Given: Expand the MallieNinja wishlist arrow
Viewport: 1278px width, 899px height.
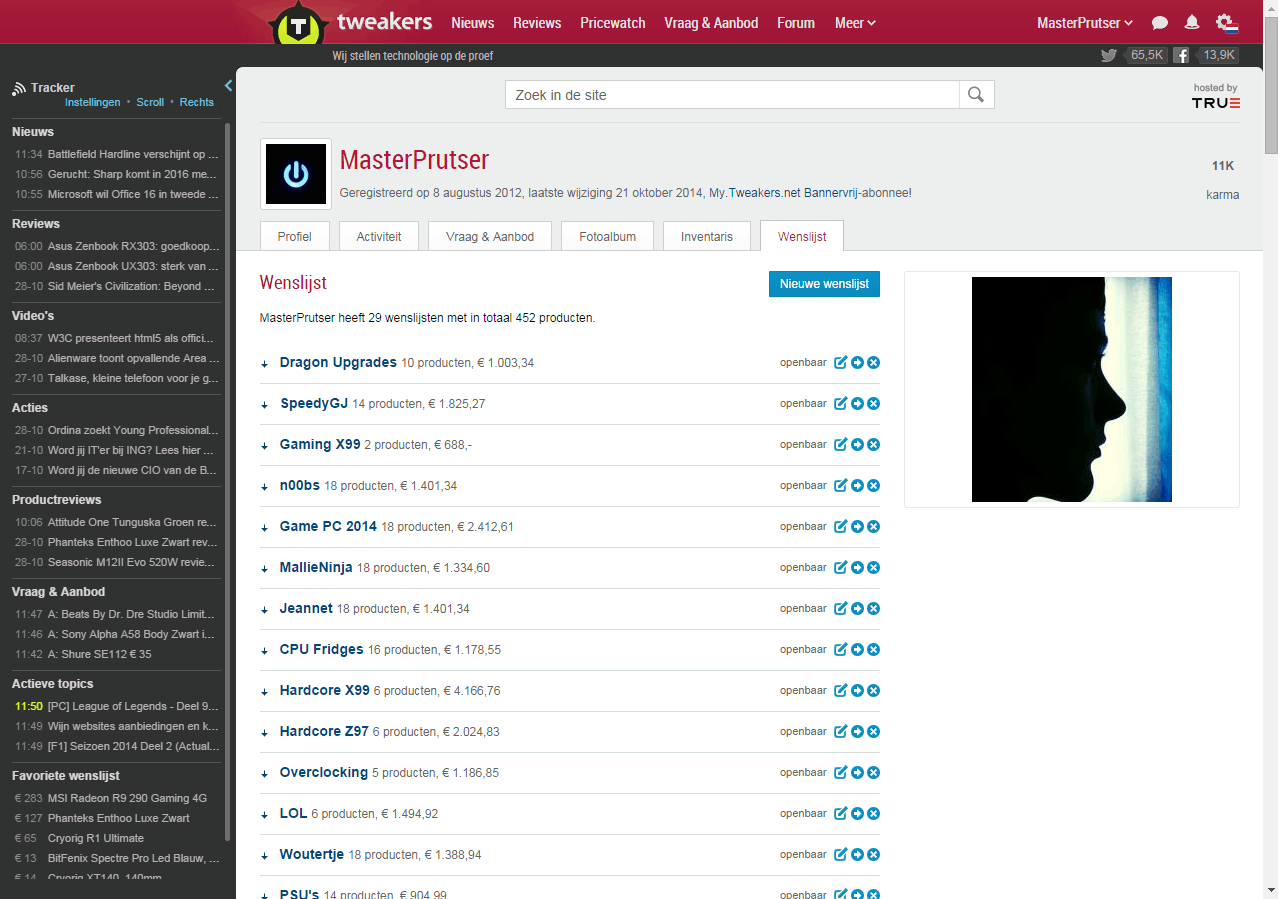Looking at the screenshot, I should pyautogui.click(x=265, y=569).
